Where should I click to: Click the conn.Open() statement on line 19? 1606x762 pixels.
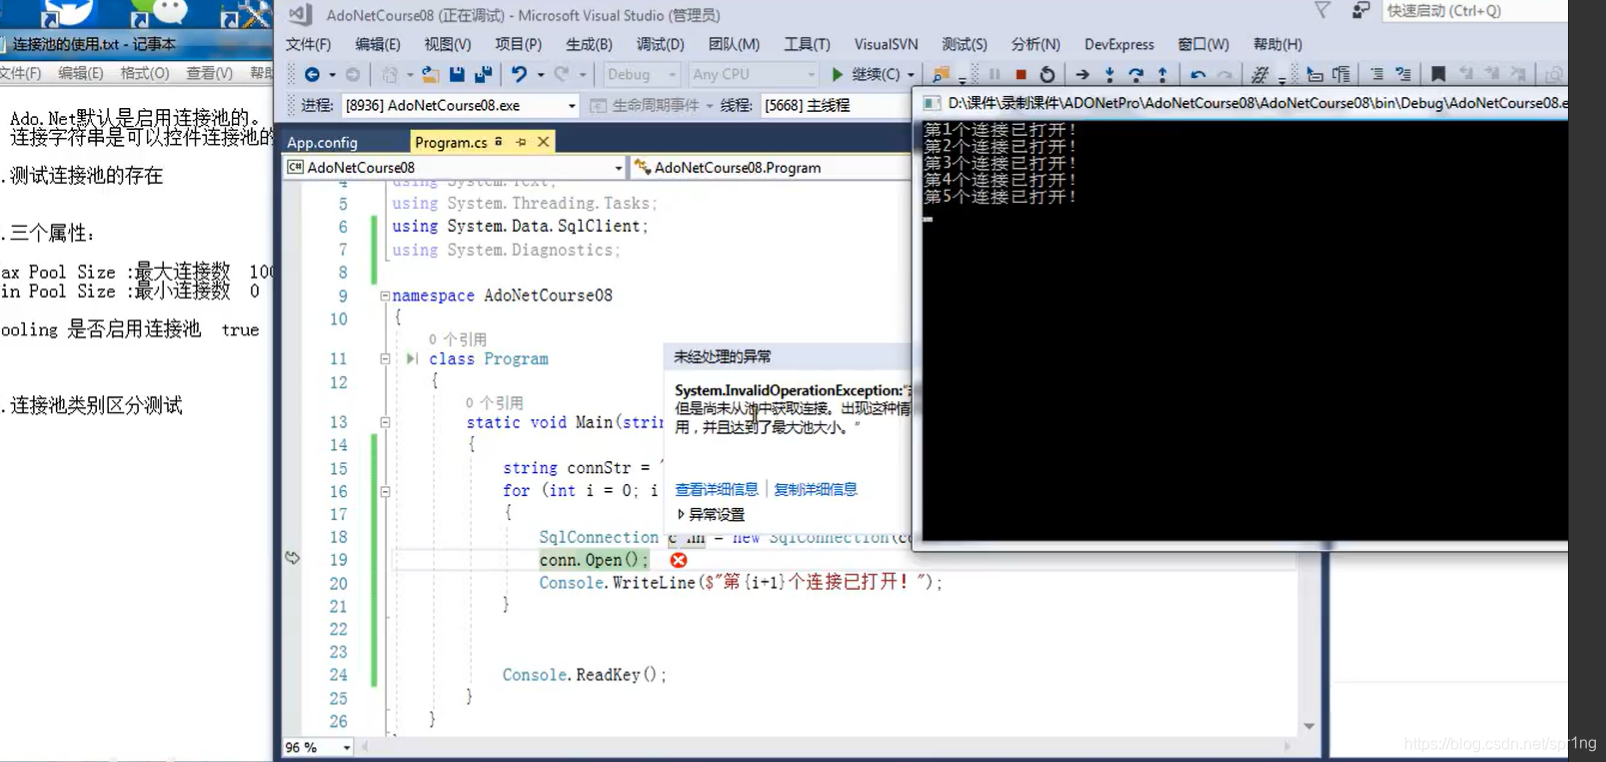coord(594,560)
